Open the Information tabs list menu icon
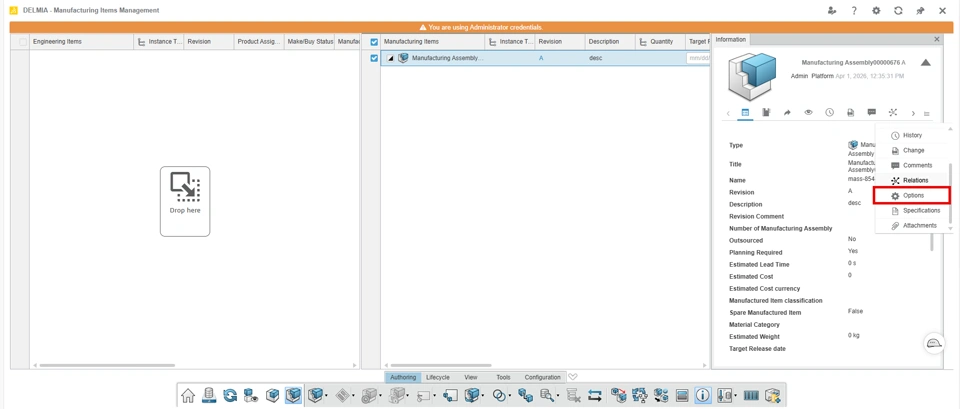 pyautogui.click(x=927, y=113)
